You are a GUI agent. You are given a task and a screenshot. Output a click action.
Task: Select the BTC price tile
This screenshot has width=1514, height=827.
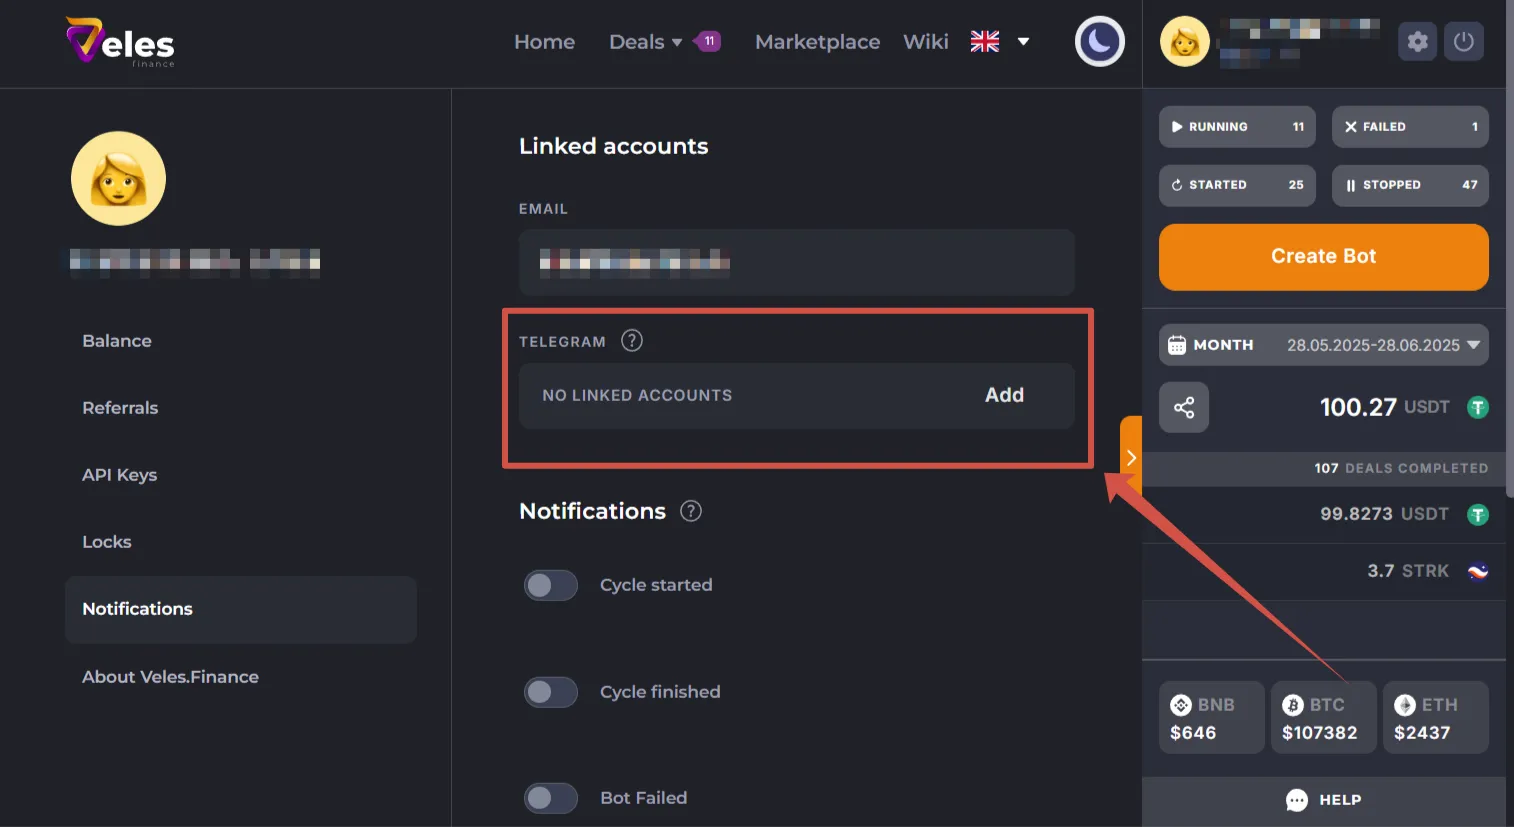1323,717
